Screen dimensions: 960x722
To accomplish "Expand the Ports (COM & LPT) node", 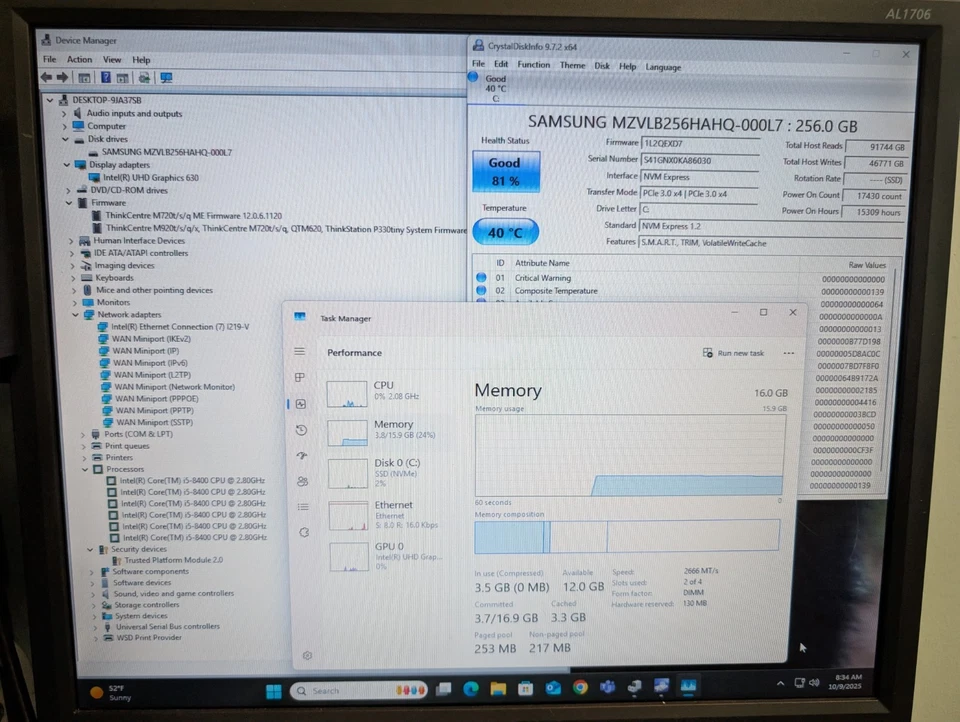I will (x=84, y=434).
